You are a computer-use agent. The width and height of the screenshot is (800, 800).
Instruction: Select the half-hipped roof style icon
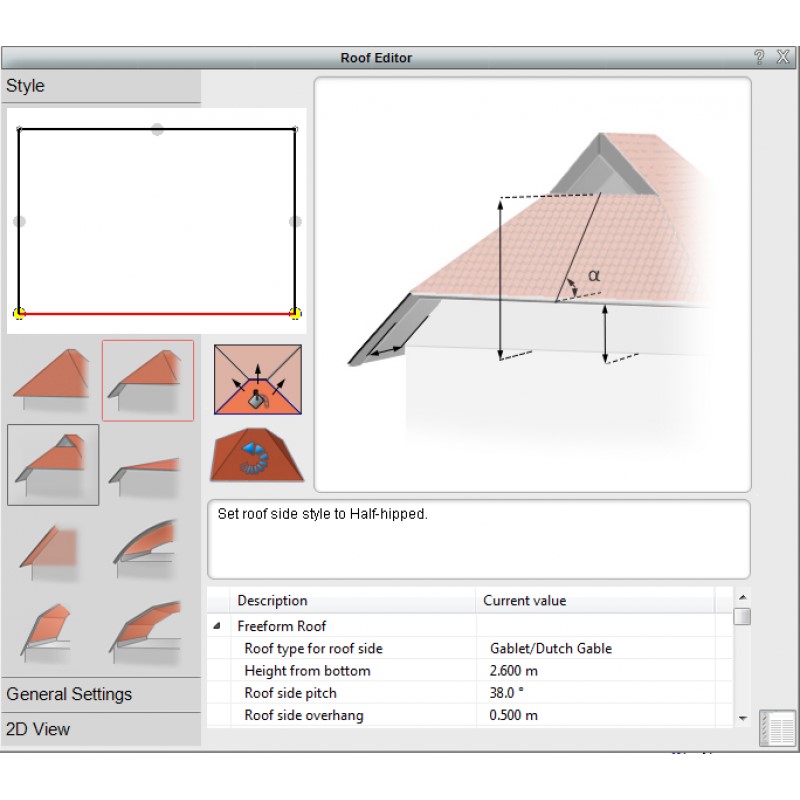pyautogui.click(x=148, y=380)
